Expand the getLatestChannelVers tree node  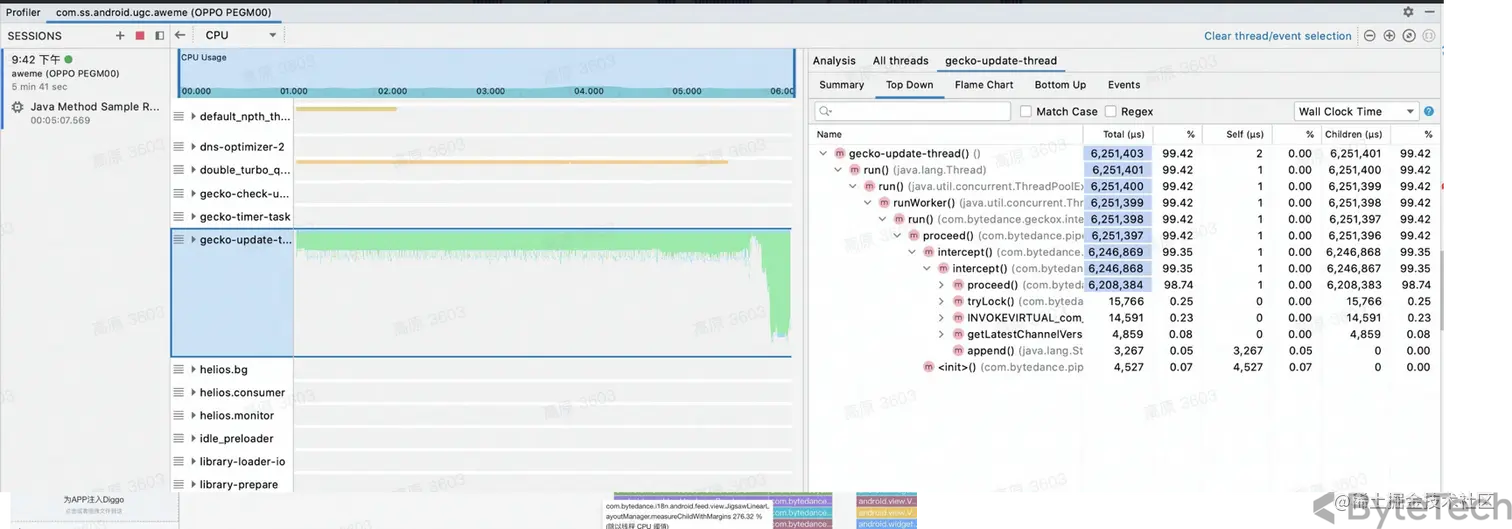941,334
